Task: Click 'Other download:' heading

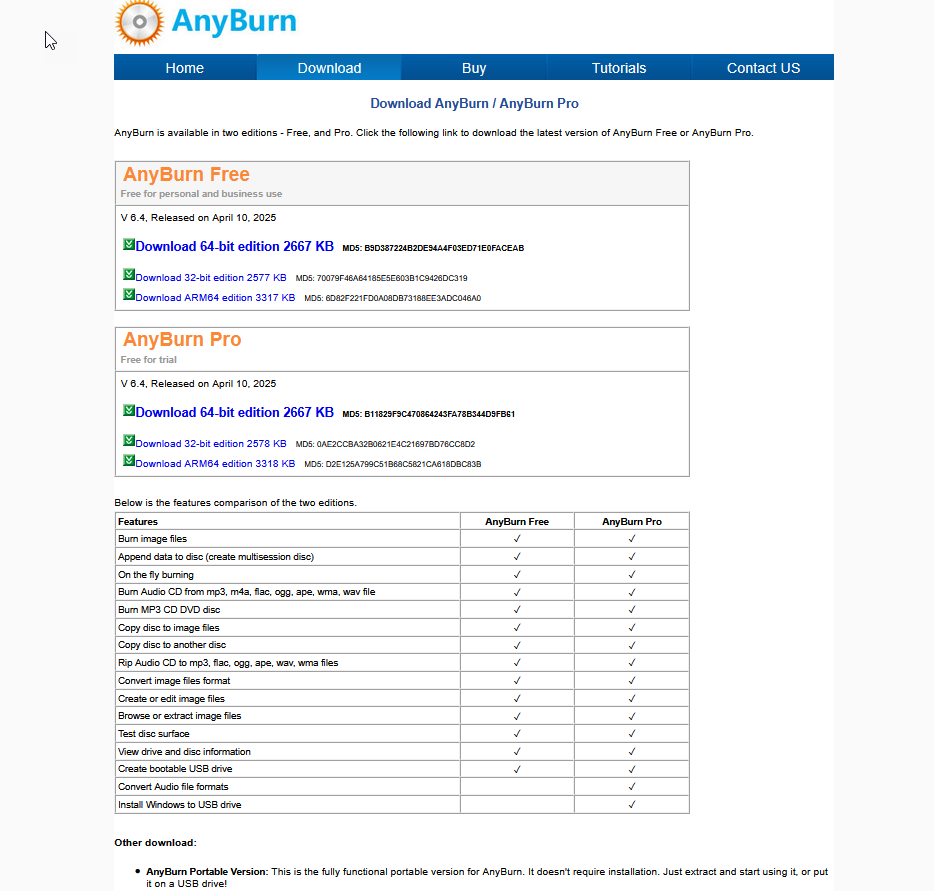Action: [x=155, y=843]
